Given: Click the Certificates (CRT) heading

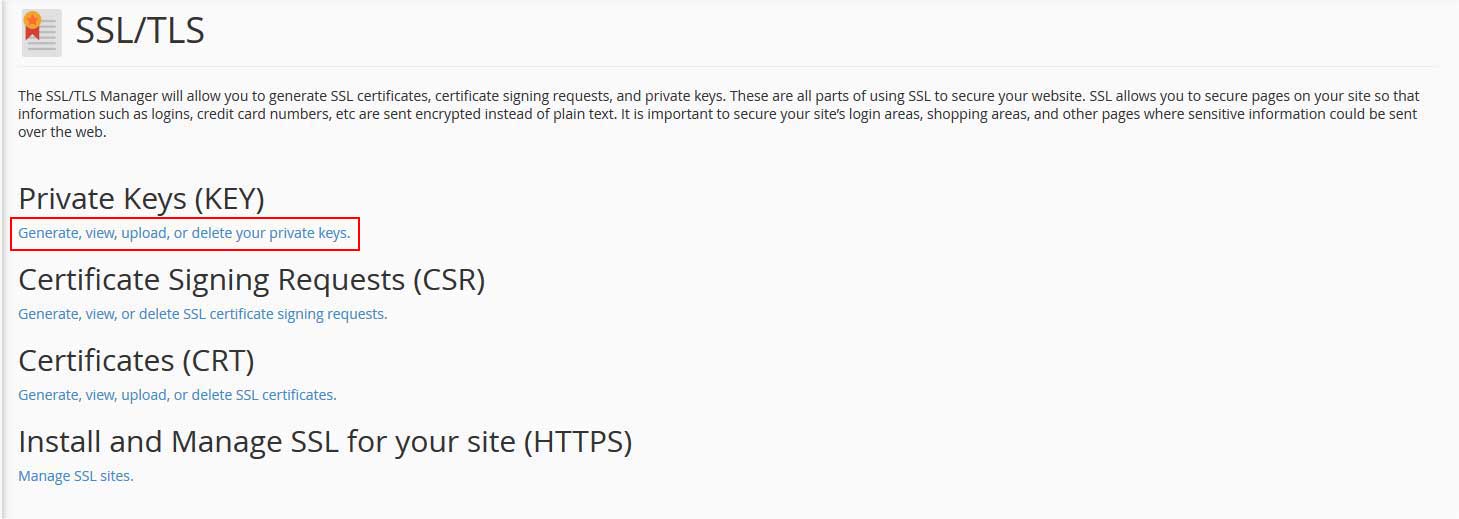Looking at the screenshot, I should [136, 360].
